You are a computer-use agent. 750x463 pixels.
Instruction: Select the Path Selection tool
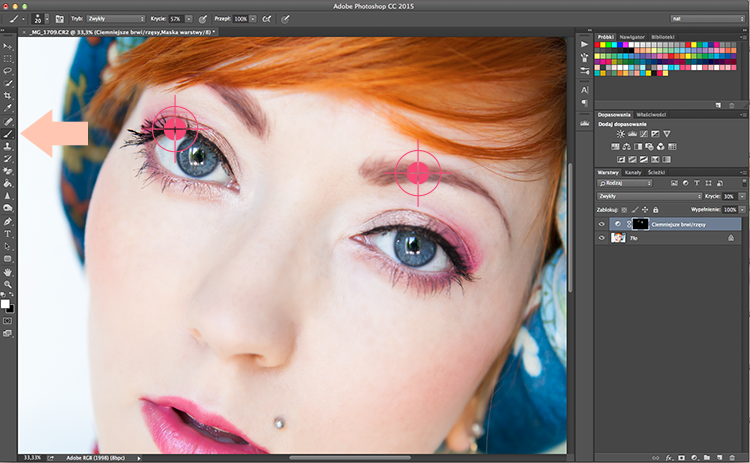click(x=8, y=246)
